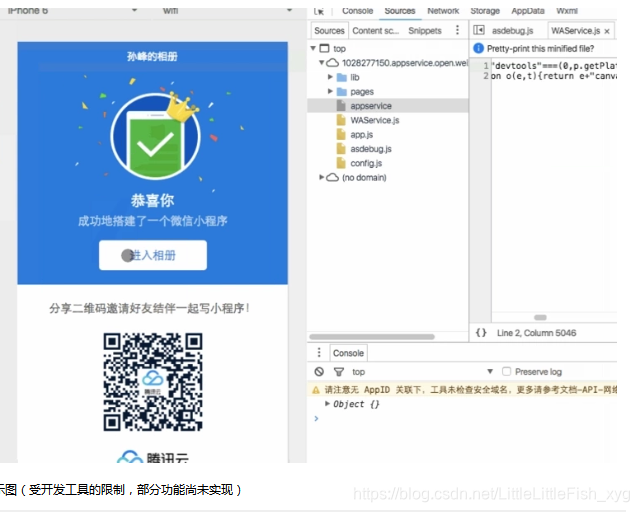
Task: Click the 孙峰的相册 title
Action: [152, 56]
